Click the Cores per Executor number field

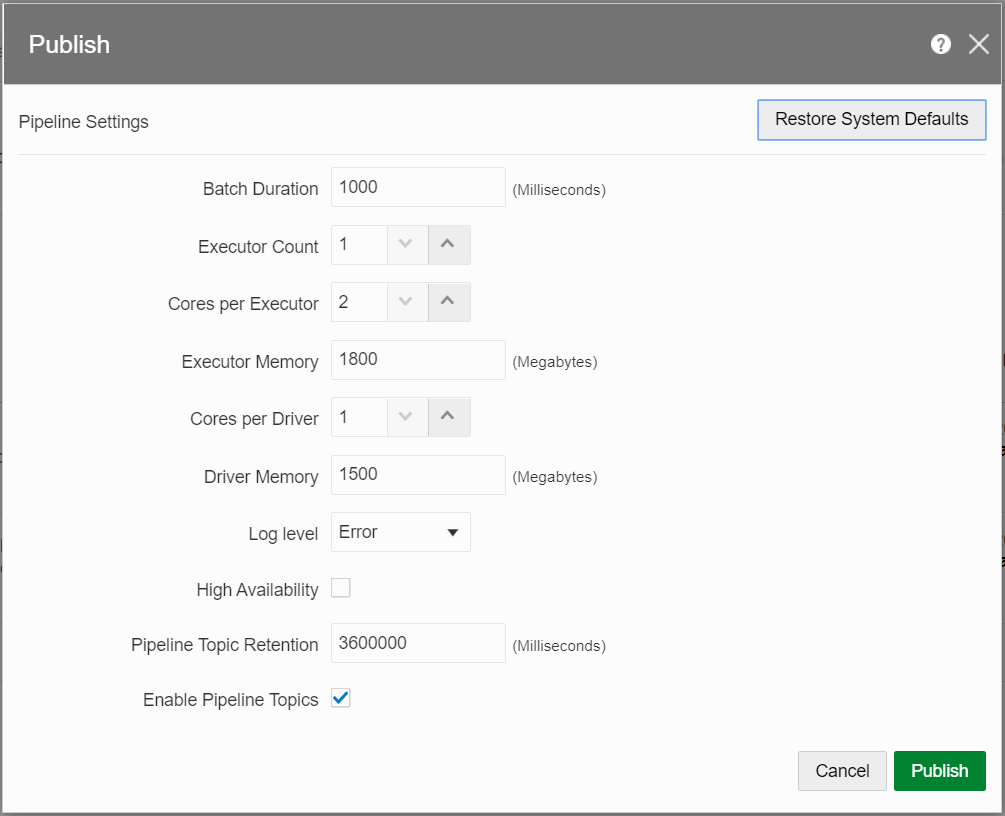click(x=359, y=301)
